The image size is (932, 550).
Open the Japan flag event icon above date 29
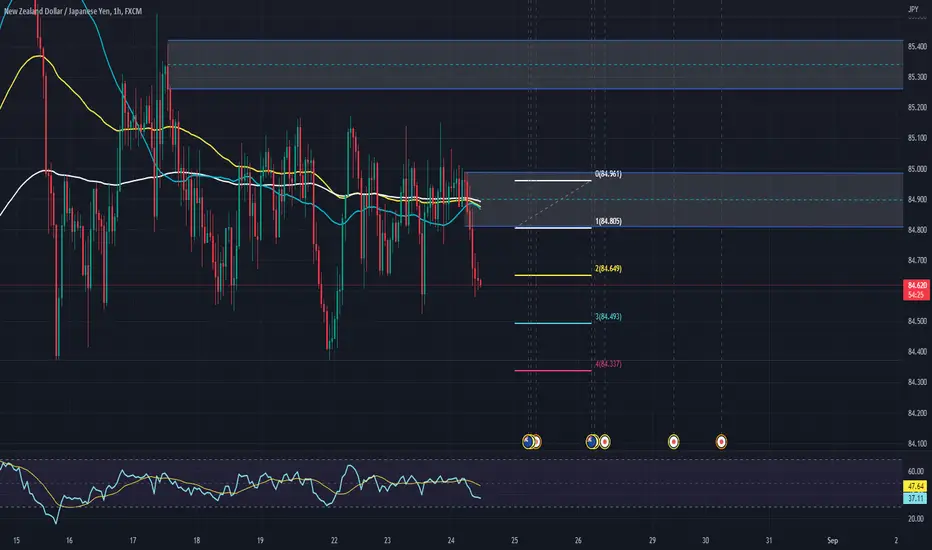point(673,441)
